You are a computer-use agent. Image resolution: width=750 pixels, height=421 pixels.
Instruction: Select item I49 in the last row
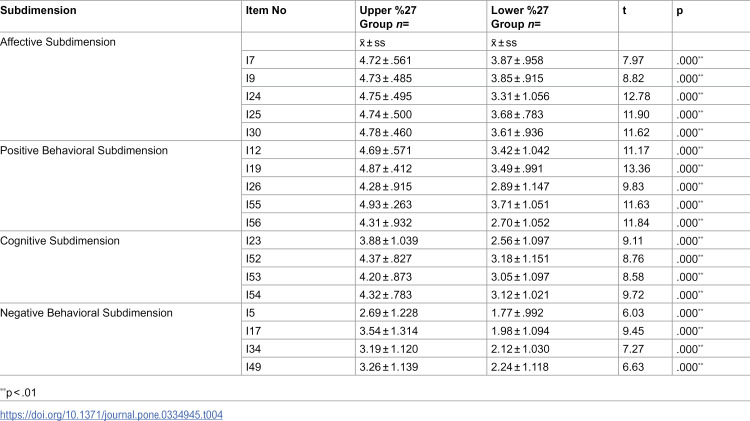(x=254, y=367)
